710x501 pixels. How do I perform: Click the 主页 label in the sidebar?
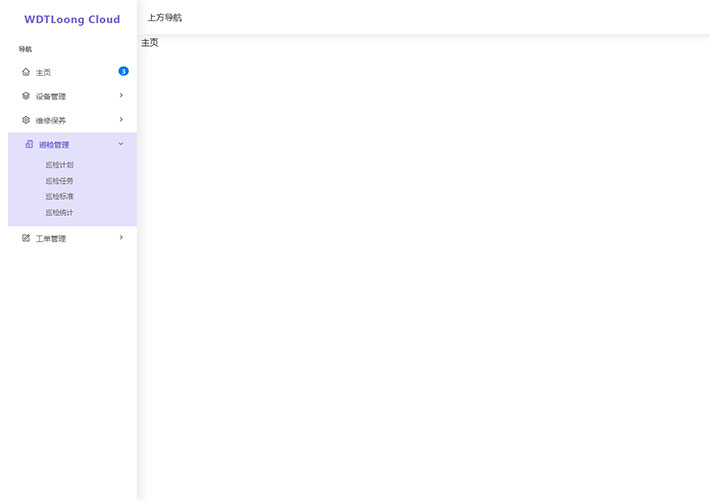point(43,73)
